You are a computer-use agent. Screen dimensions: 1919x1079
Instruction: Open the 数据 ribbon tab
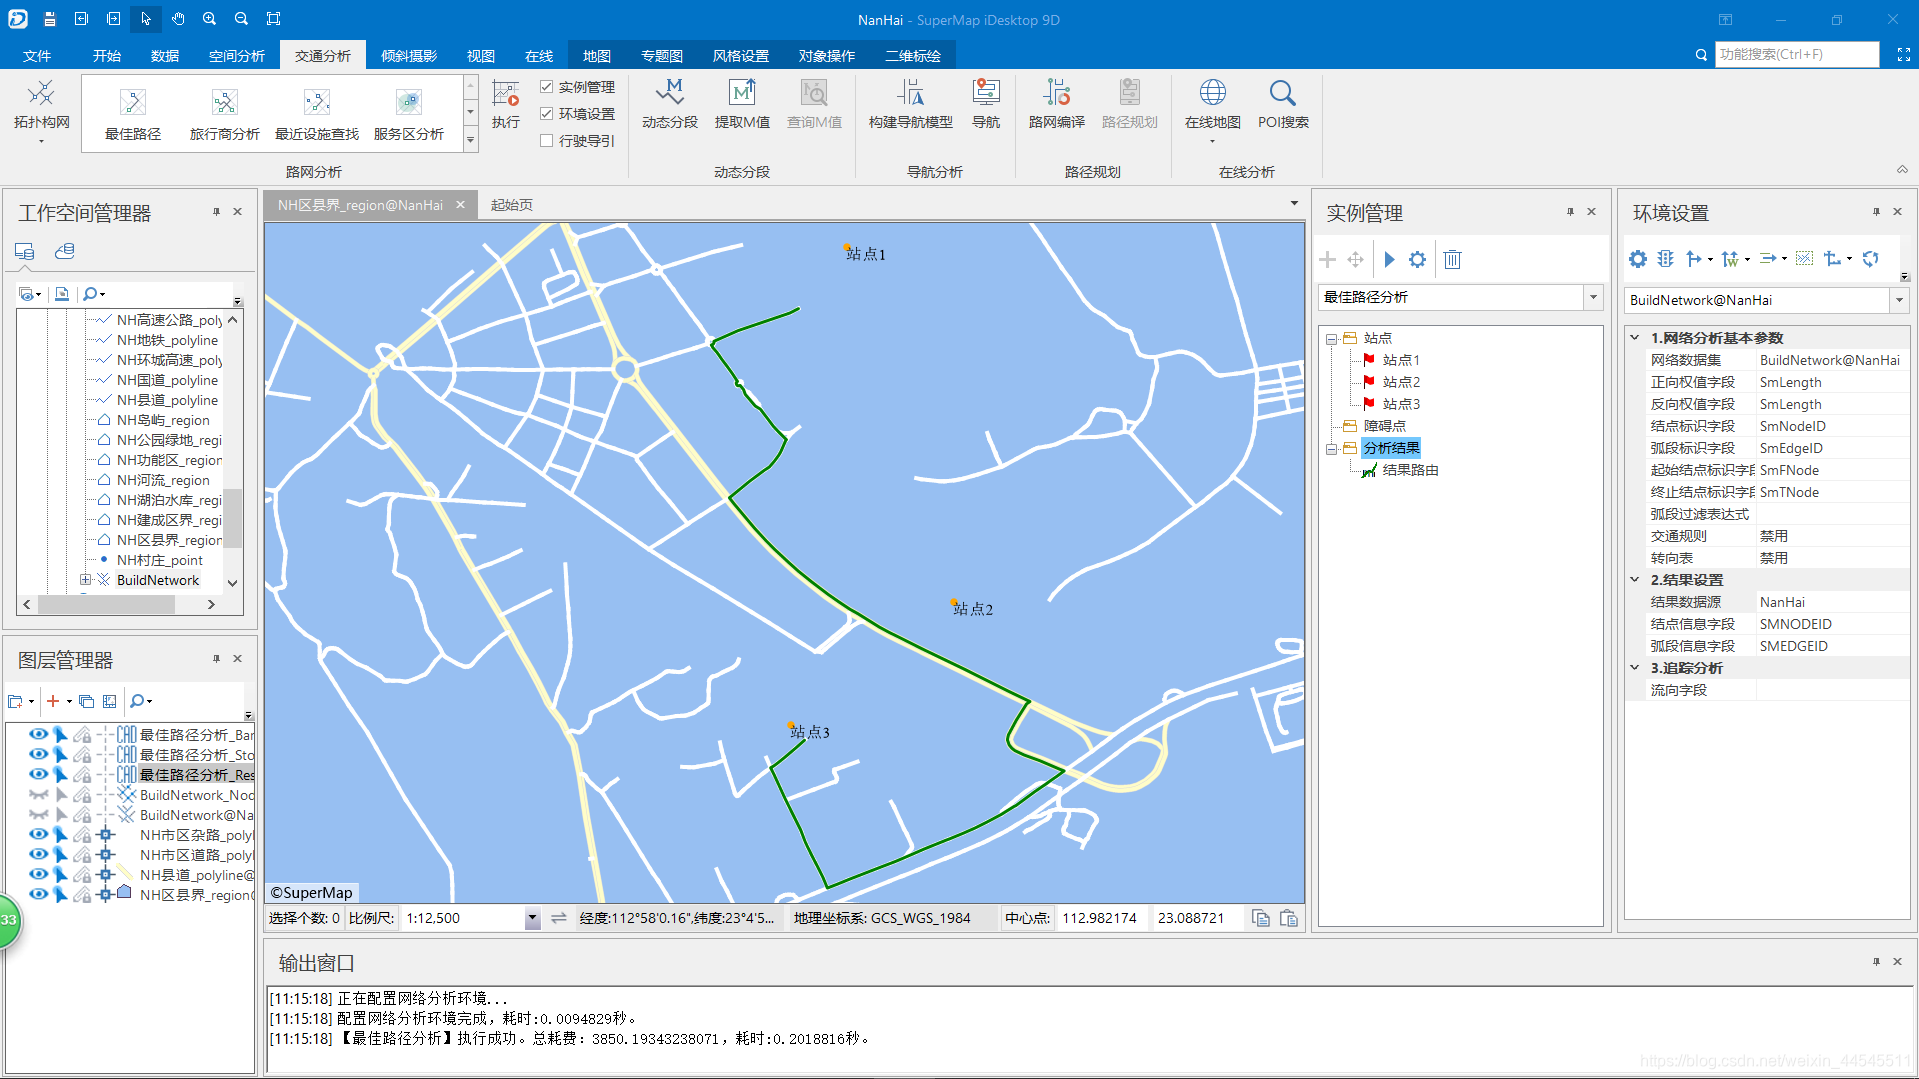[x=165, y=56]
